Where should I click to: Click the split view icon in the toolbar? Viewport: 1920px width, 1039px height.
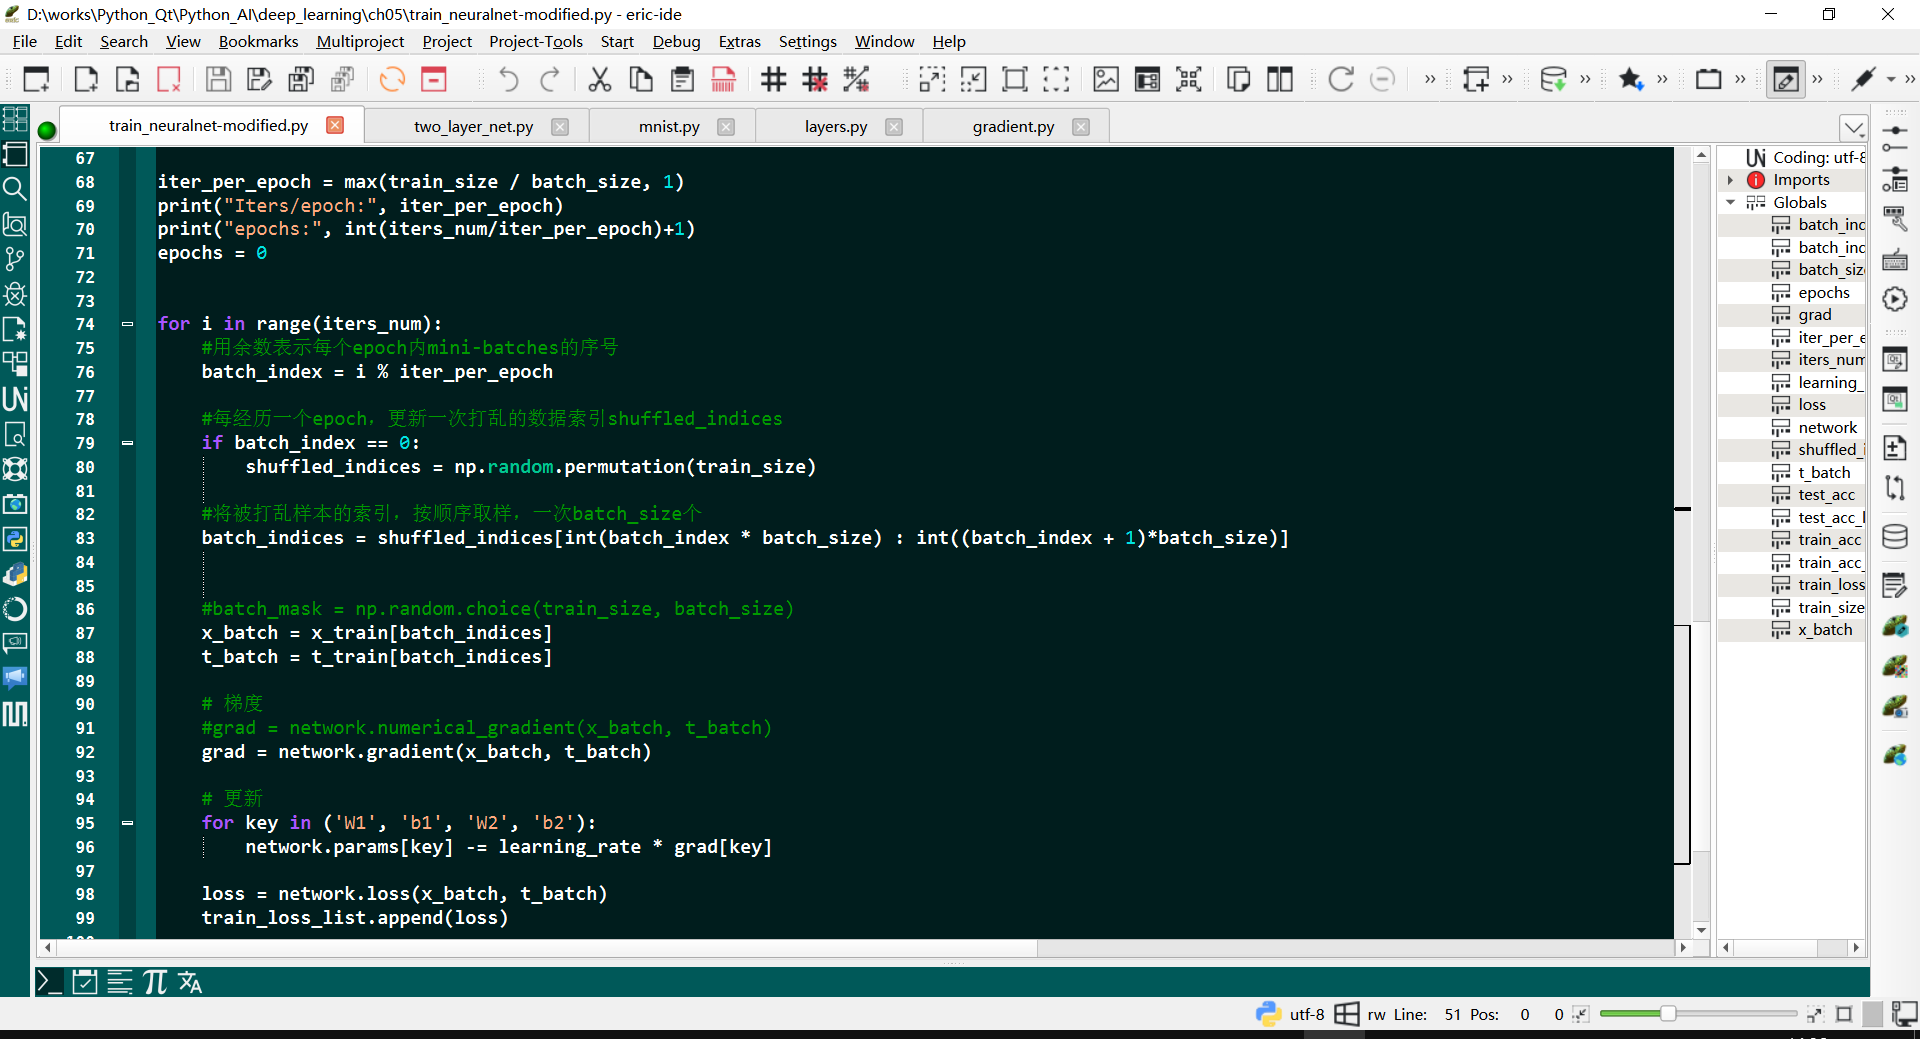(x=1280, y=79)
